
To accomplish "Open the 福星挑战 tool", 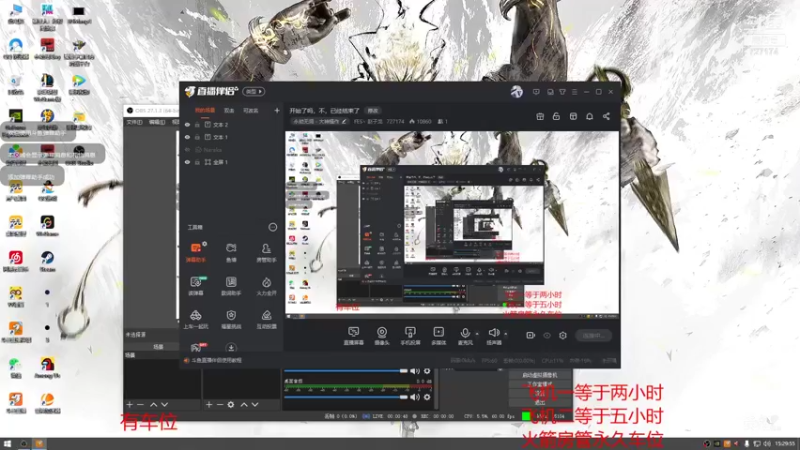I will tap(231, 319).
